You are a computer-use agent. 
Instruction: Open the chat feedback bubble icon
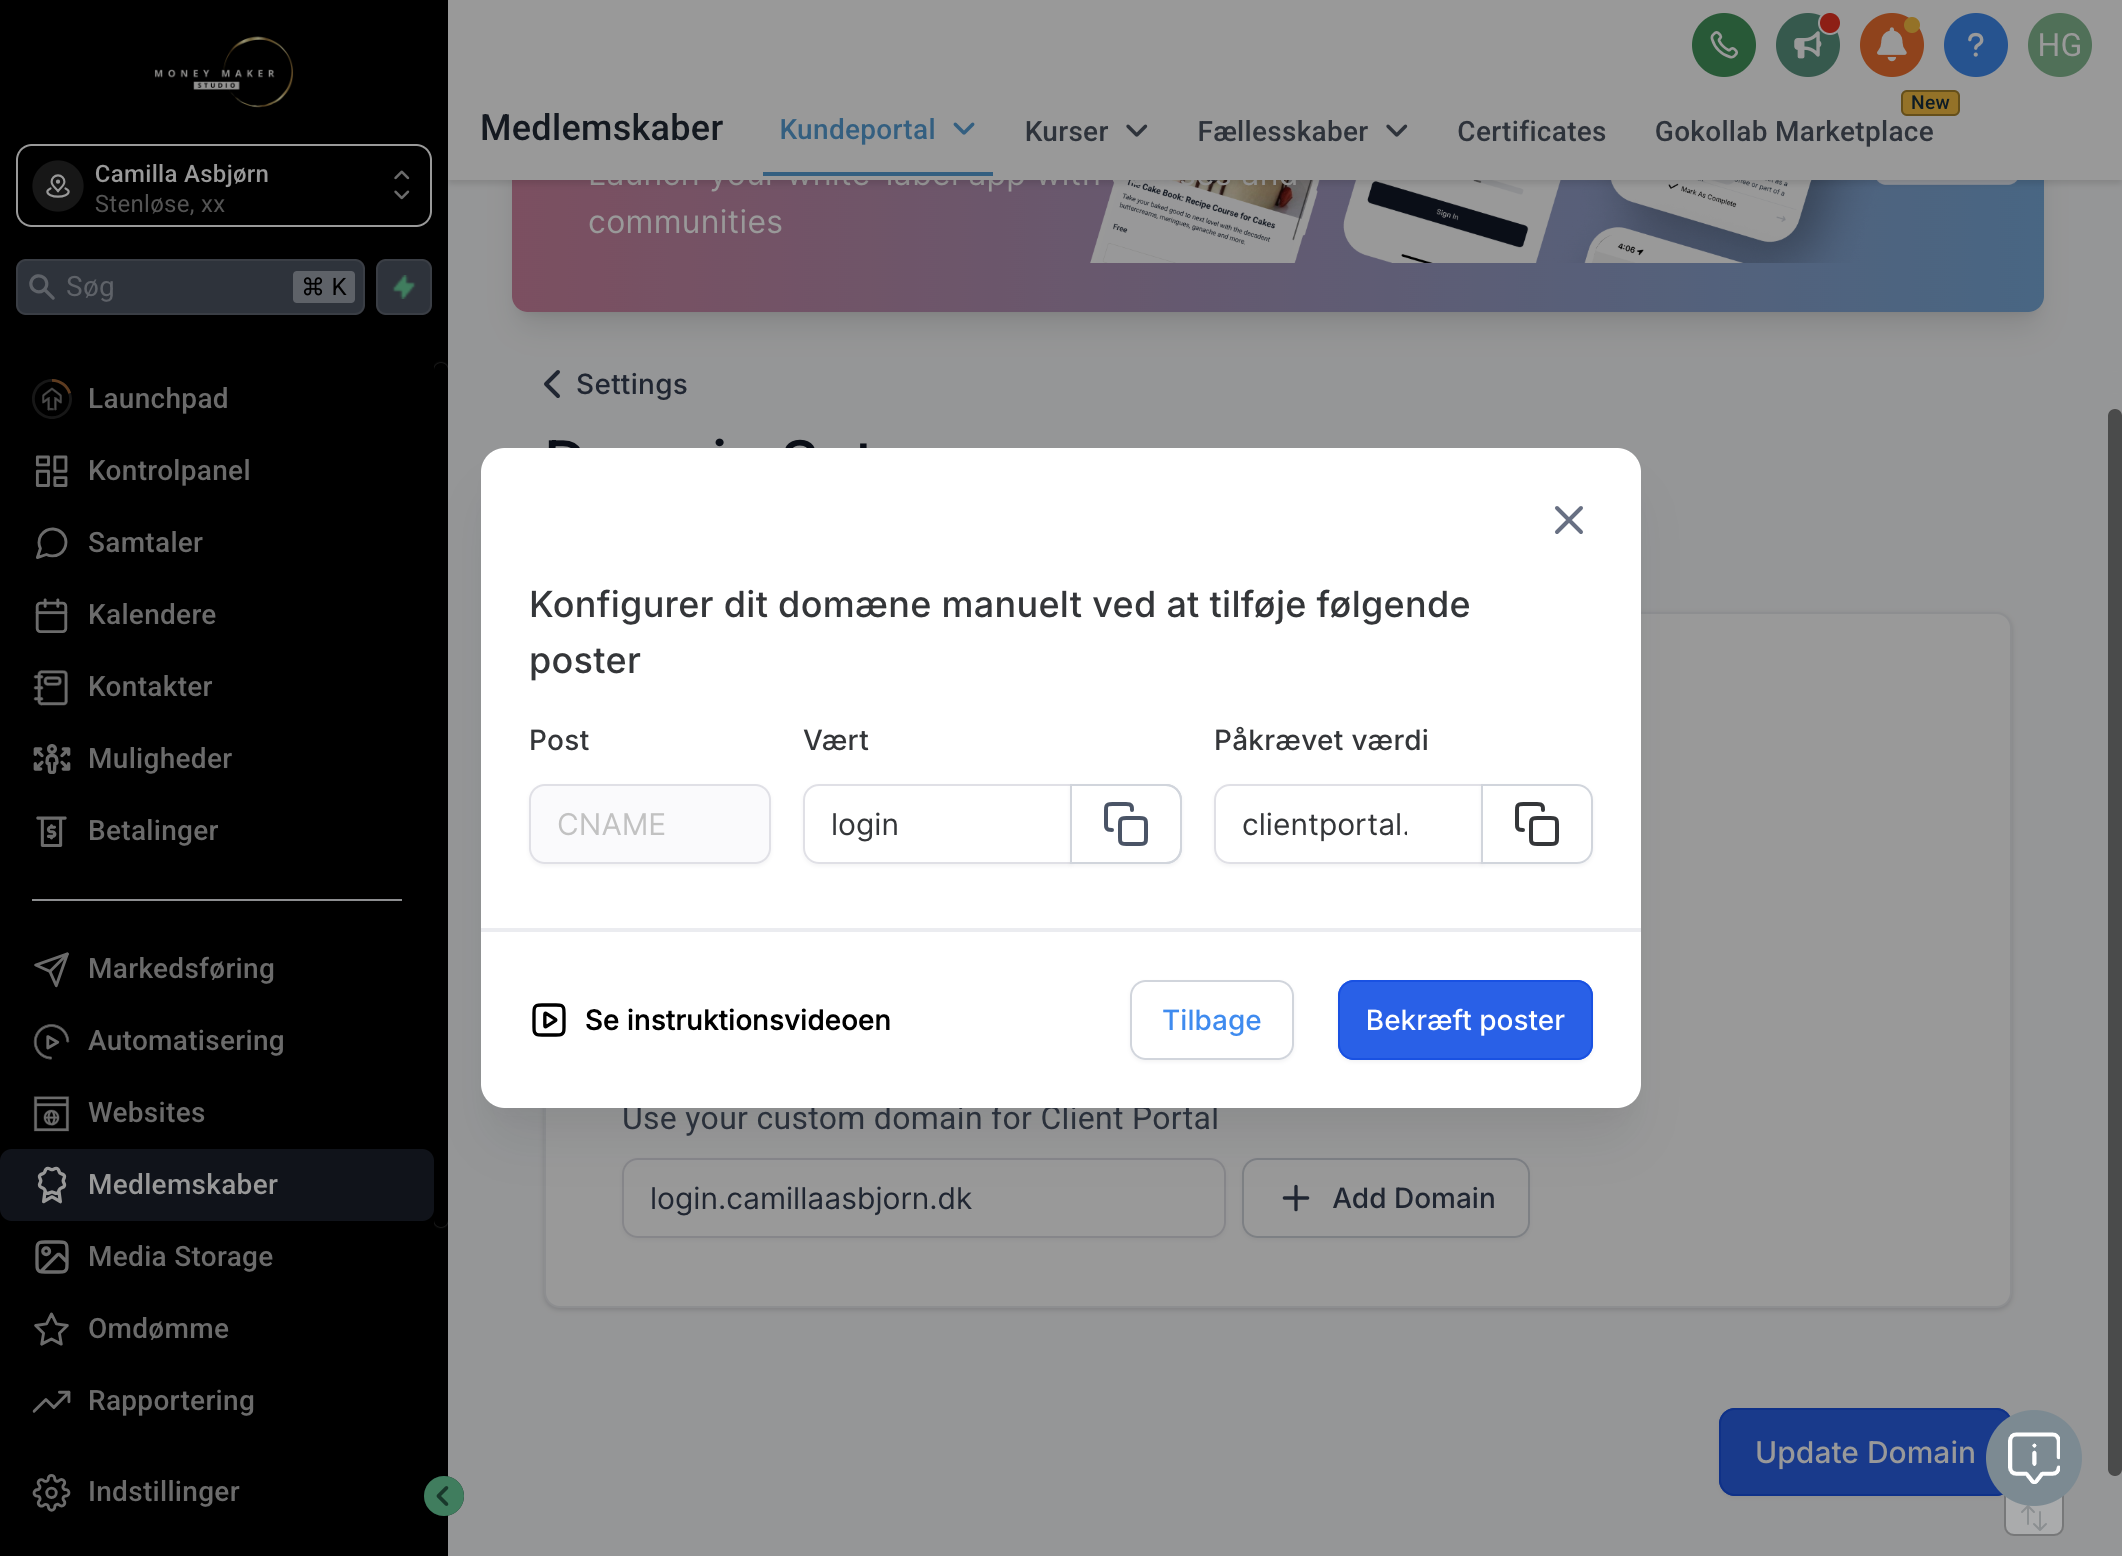click(x=2034, y=1458)
